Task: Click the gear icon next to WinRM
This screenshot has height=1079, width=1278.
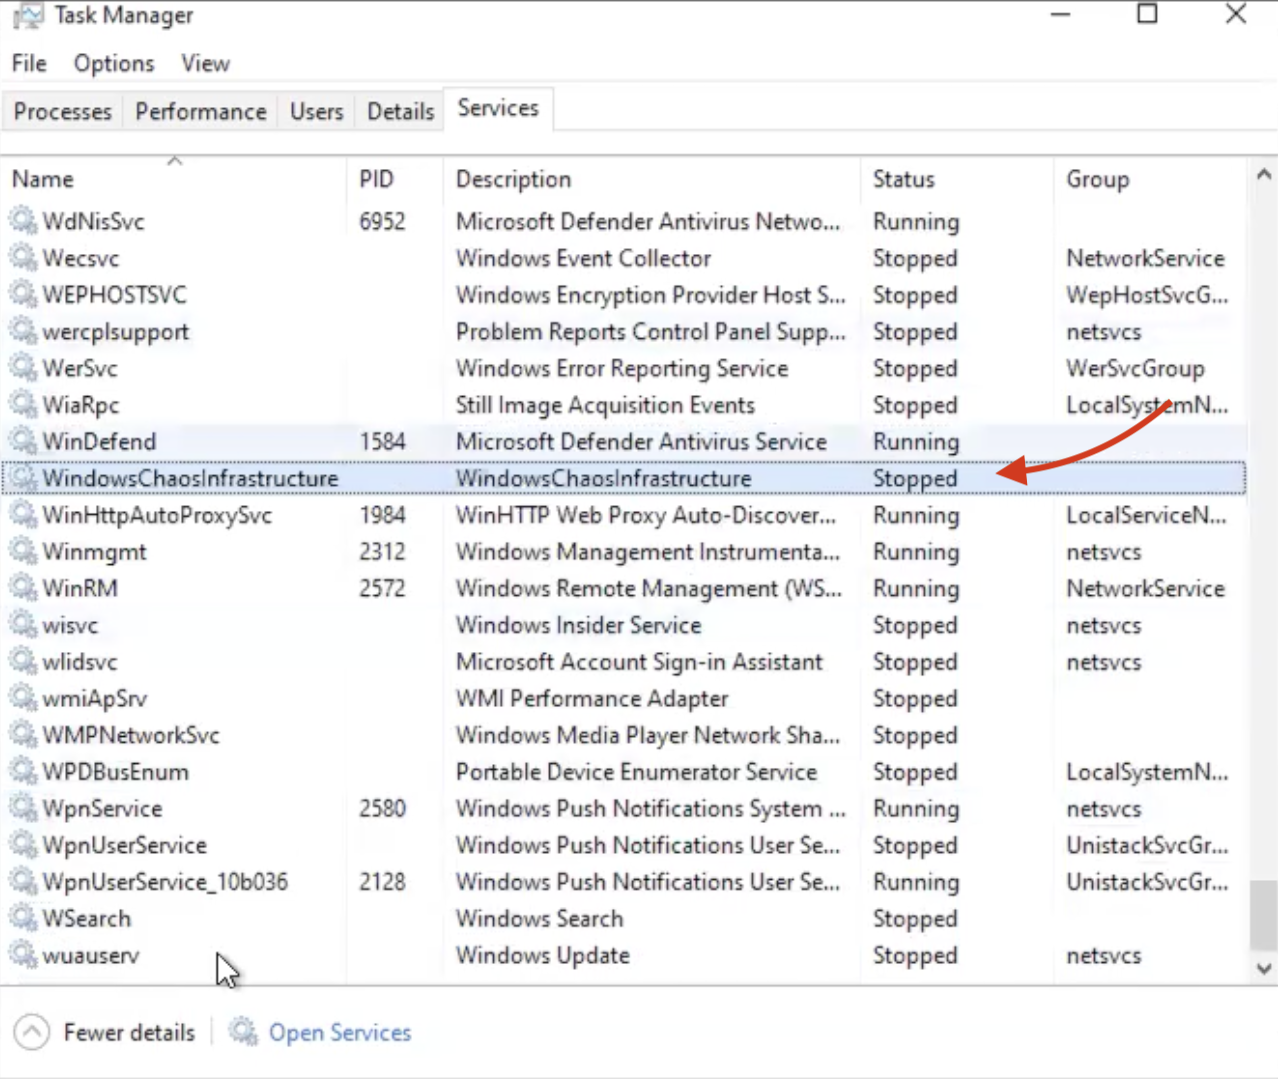Action: (x=23, y=588)
